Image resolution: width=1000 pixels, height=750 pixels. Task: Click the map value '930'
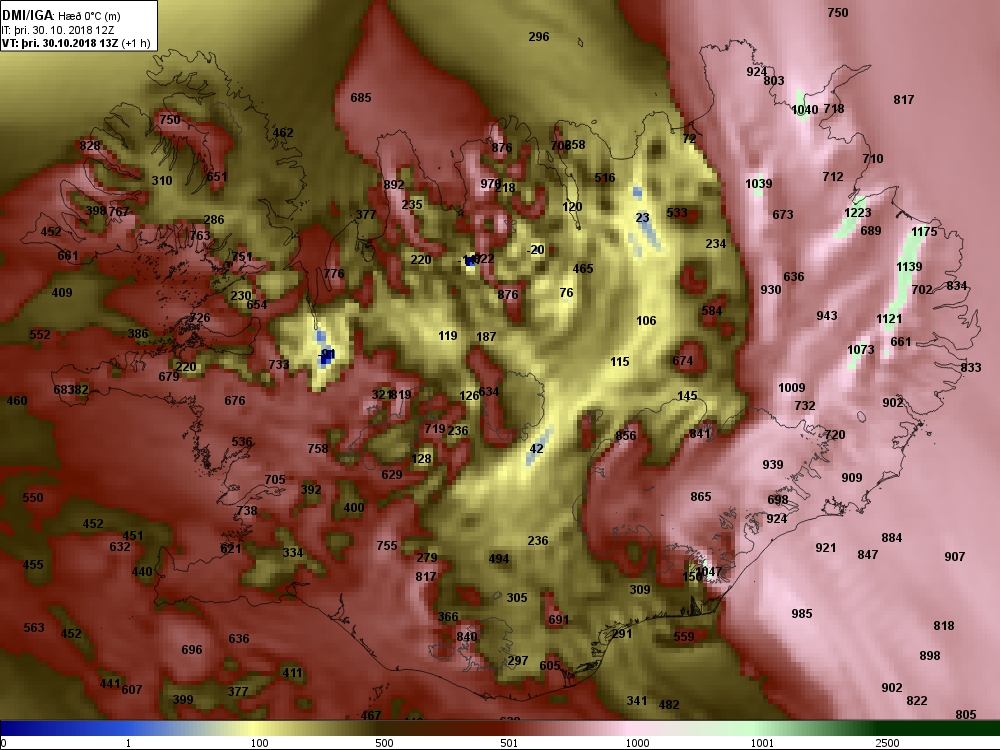(771, 290)
